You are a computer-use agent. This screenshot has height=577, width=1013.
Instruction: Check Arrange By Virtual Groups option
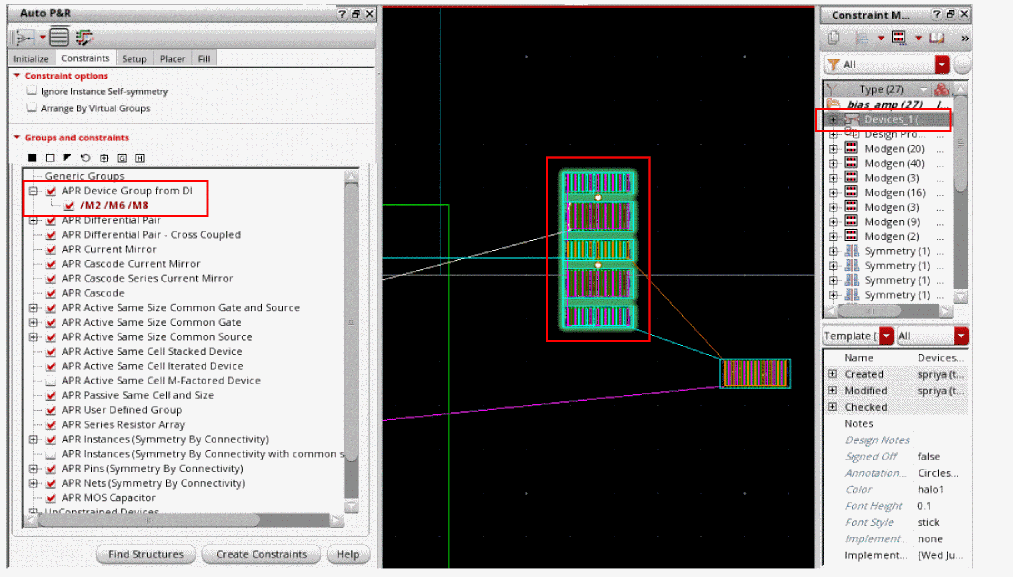point(32,108)
